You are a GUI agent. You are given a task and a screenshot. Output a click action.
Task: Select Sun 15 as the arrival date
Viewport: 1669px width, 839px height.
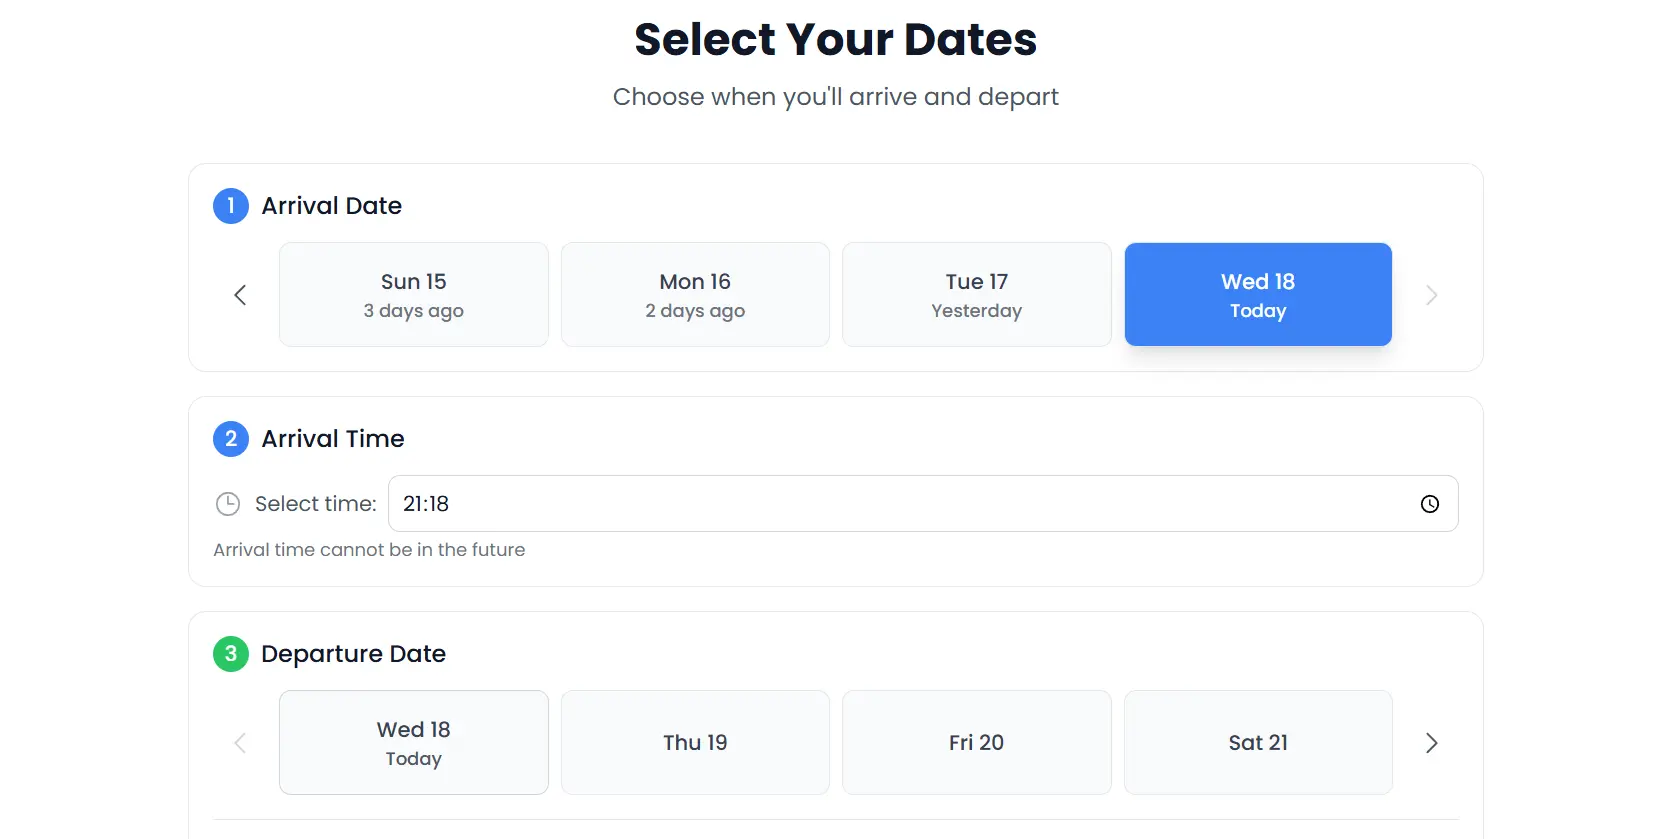tap(413, 294)
